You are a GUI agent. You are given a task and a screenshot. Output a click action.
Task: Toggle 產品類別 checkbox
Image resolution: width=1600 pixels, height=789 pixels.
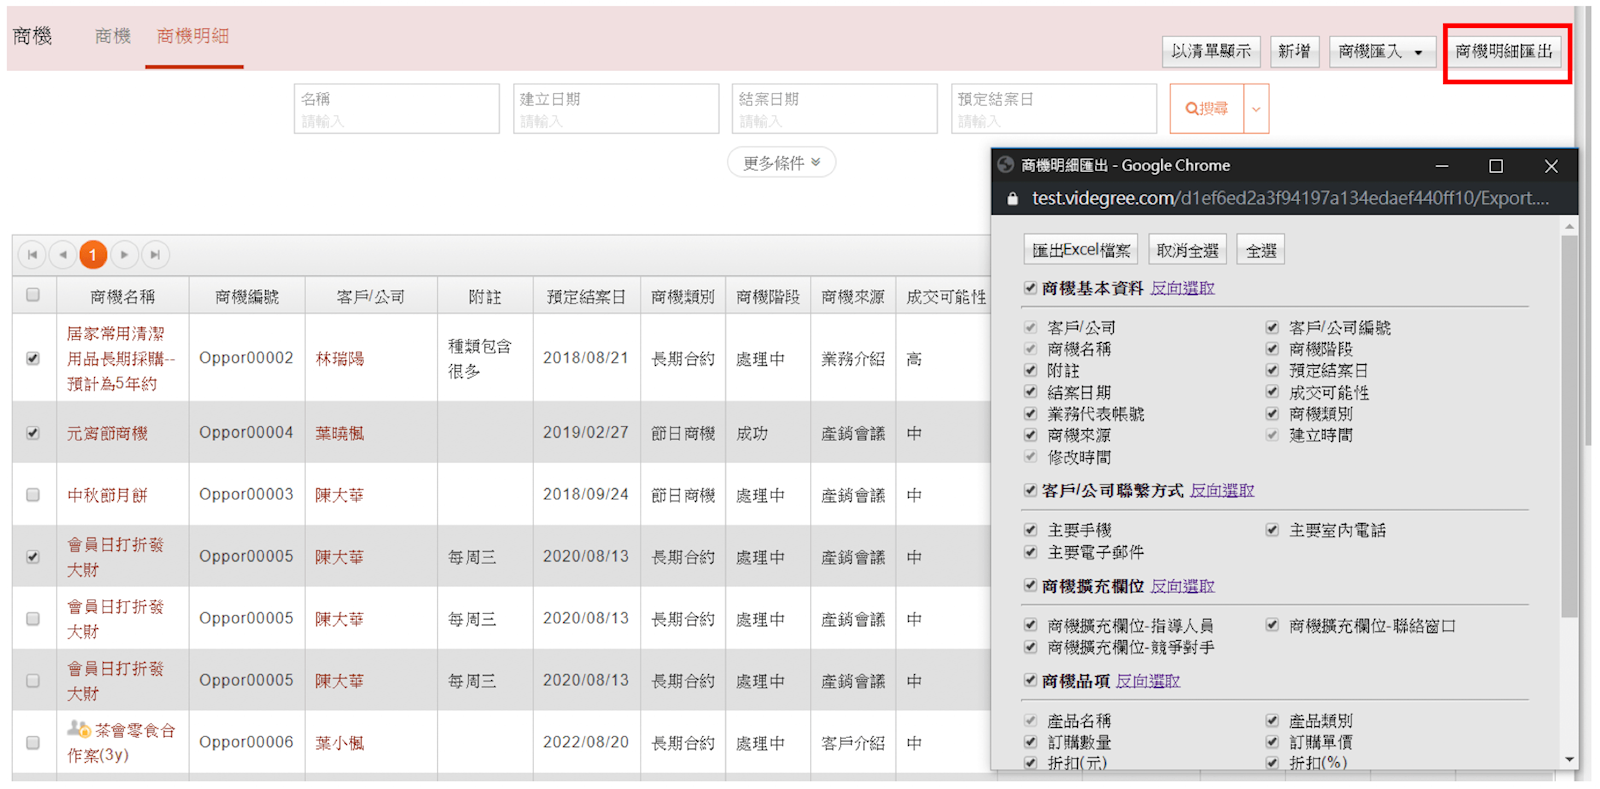[1272, 720]
